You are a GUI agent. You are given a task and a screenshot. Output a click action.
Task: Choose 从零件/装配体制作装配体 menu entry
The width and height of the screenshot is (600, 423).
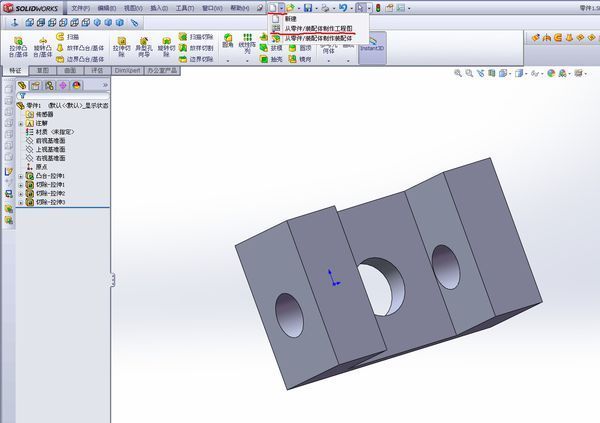tap(319, 38)
